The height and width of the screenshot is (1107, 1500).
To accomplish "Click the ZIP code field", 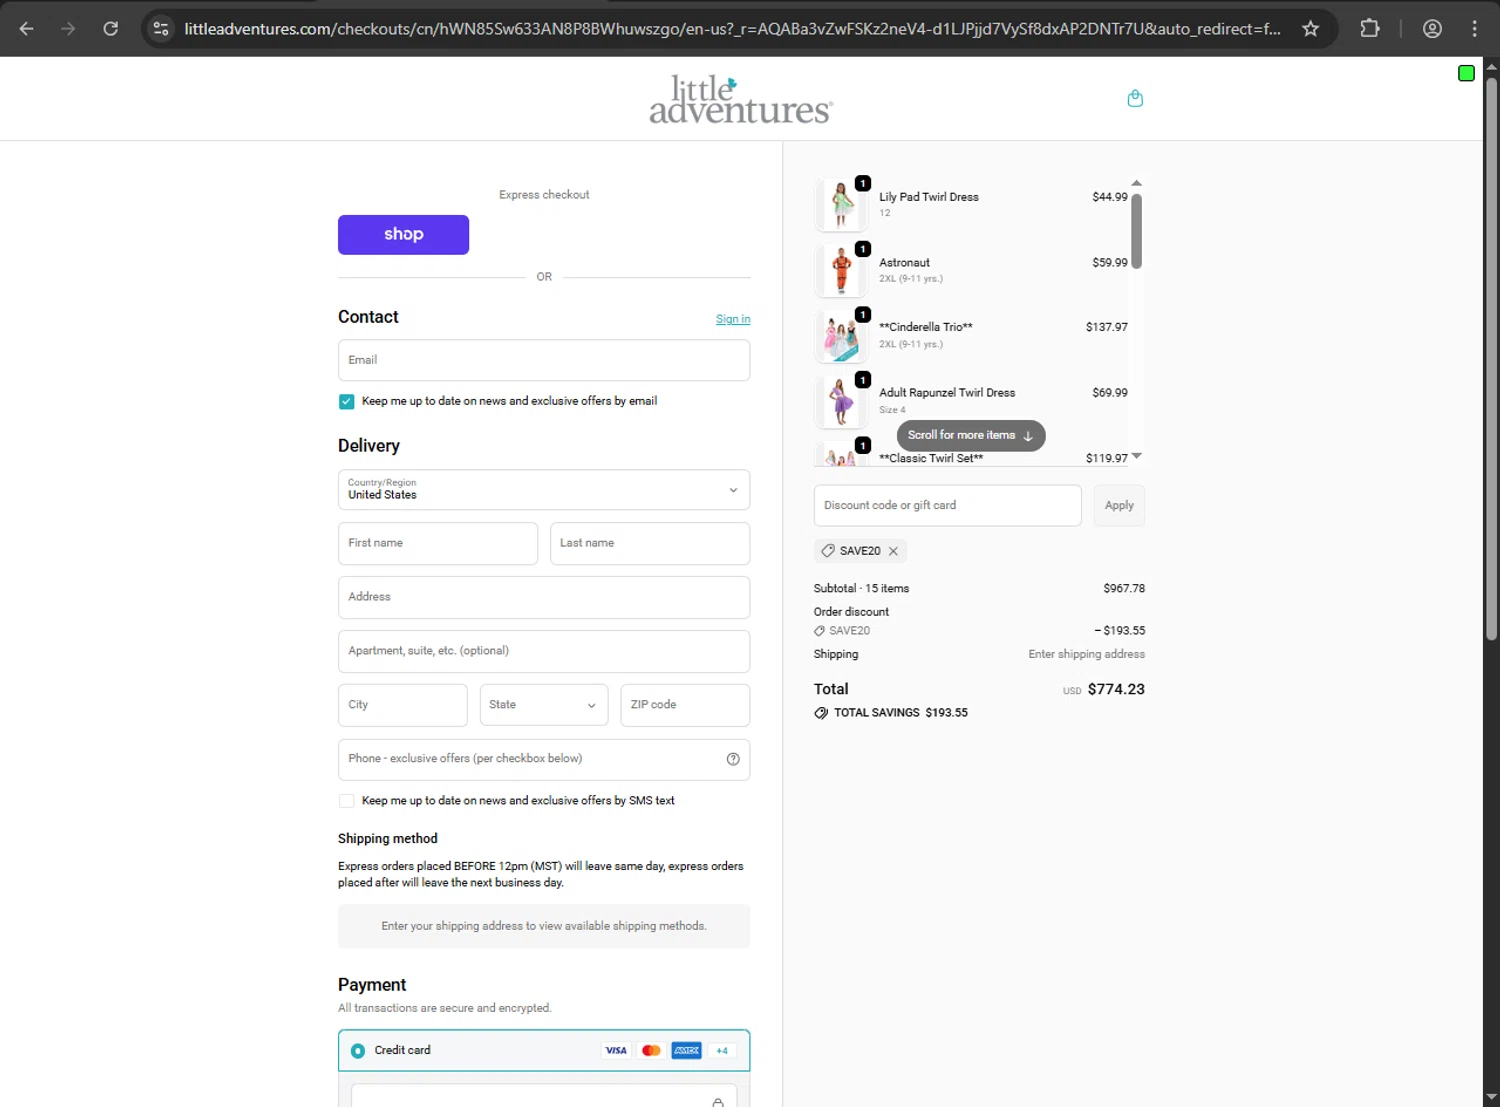I will coord(685,705).
